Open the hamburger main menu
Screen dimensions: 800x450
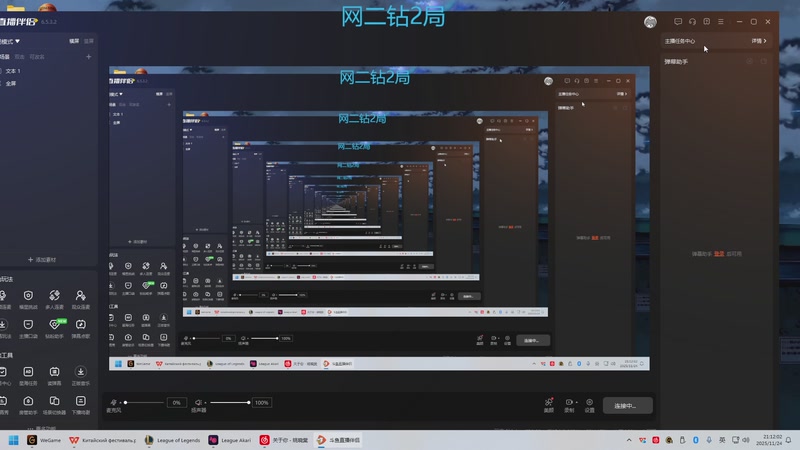pyautogui.click(x=721, y=21)
